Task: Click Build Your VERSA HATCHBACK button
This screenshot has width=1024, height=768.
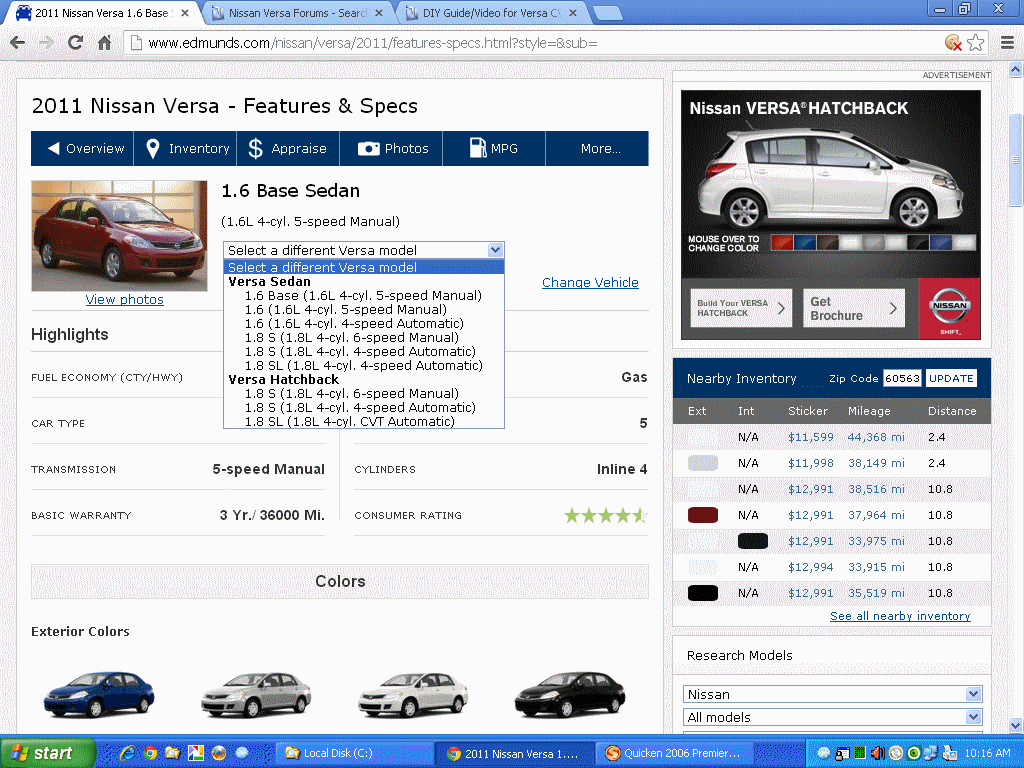Action: tap(741, 308)
